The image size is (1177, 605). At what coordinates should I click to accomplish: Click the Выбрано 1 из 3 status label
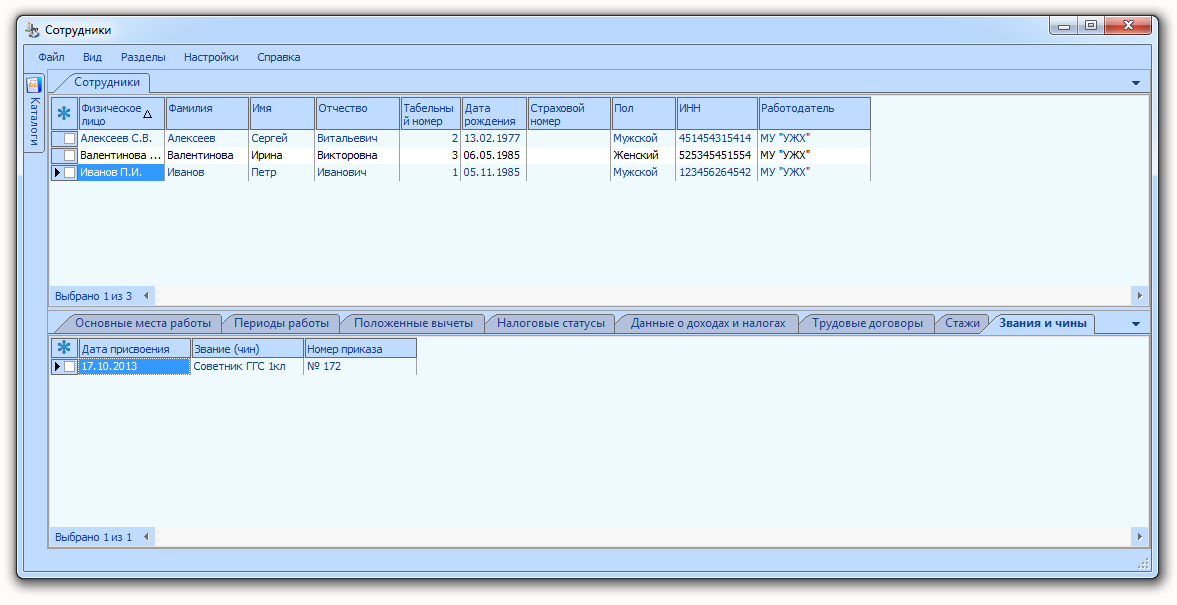[93, 296]
